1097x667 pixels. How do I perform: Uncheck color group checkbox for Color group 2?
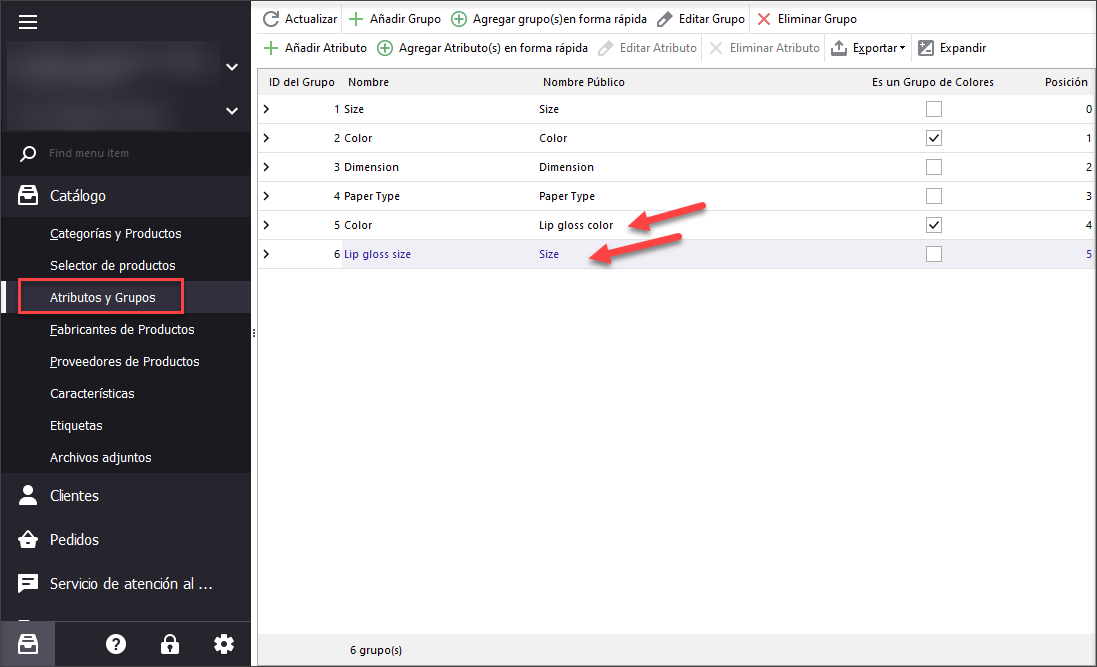click(933, 138)
